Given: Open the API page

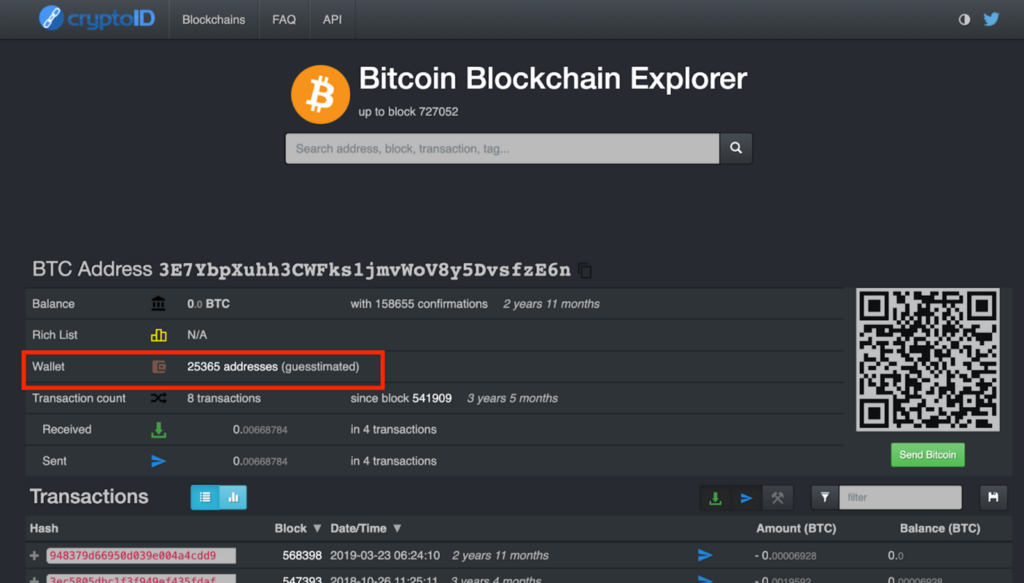Looking at the screenshot, I should pyautogui.click(x=332, y=20).
